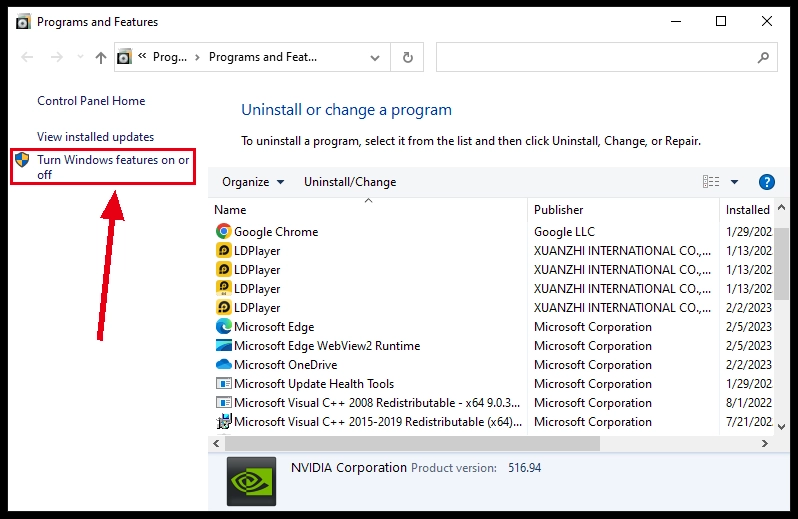Click the Microsoft Edge WebView2 Runtime name
Viewport: 798px width, 519px height.
tap(327, 346)
